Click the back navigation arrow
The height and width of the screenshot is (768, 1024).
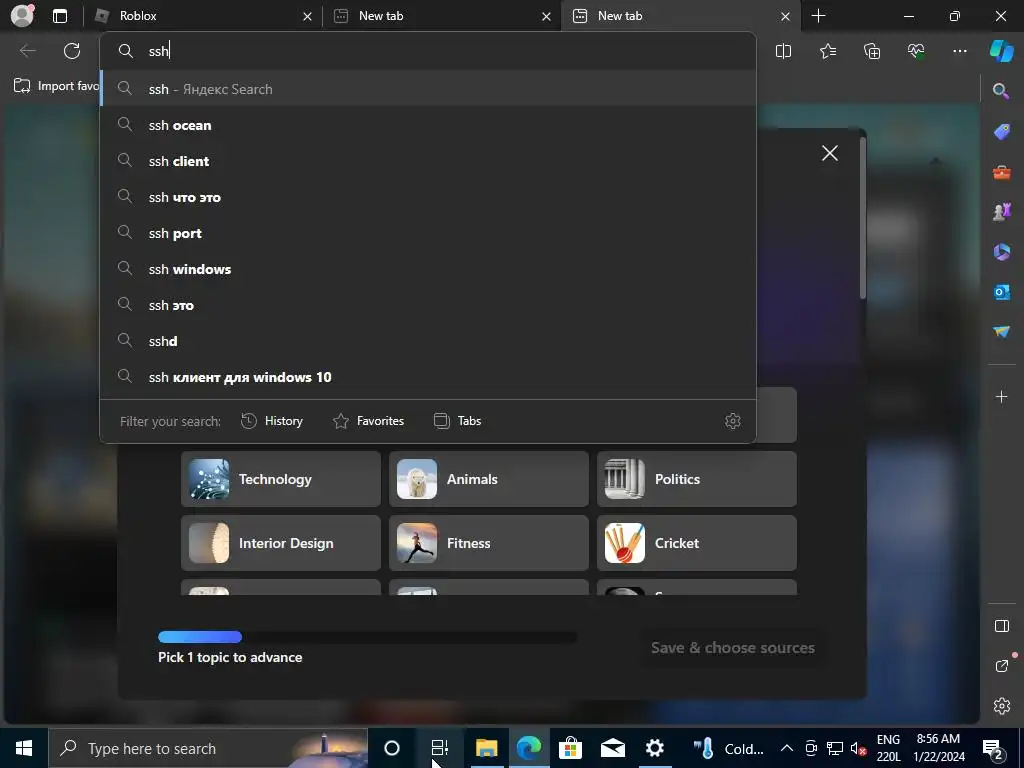pos(27,51)
